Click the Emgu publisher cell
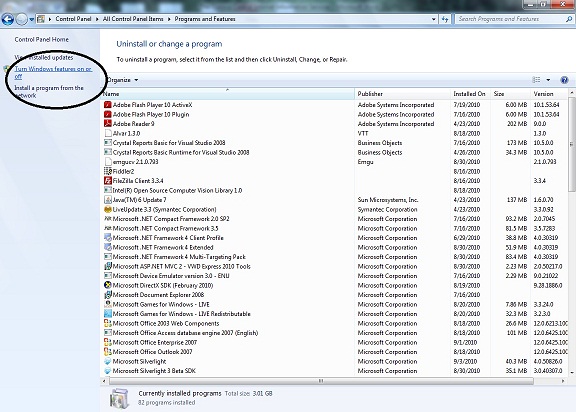The height and width of the screenshot is (412, 576). click(x=366, y=162)
